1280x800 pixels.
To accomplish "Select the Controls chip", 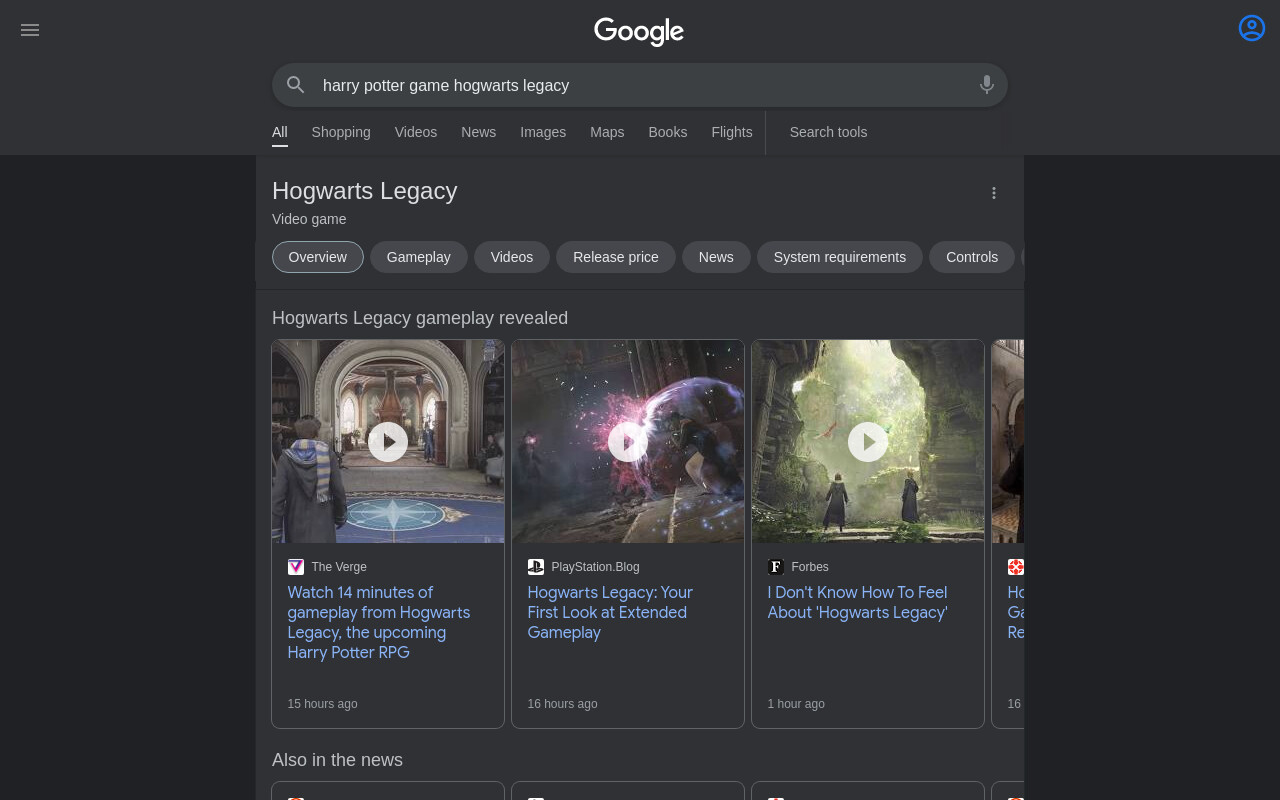I will [x=972, y=257].
